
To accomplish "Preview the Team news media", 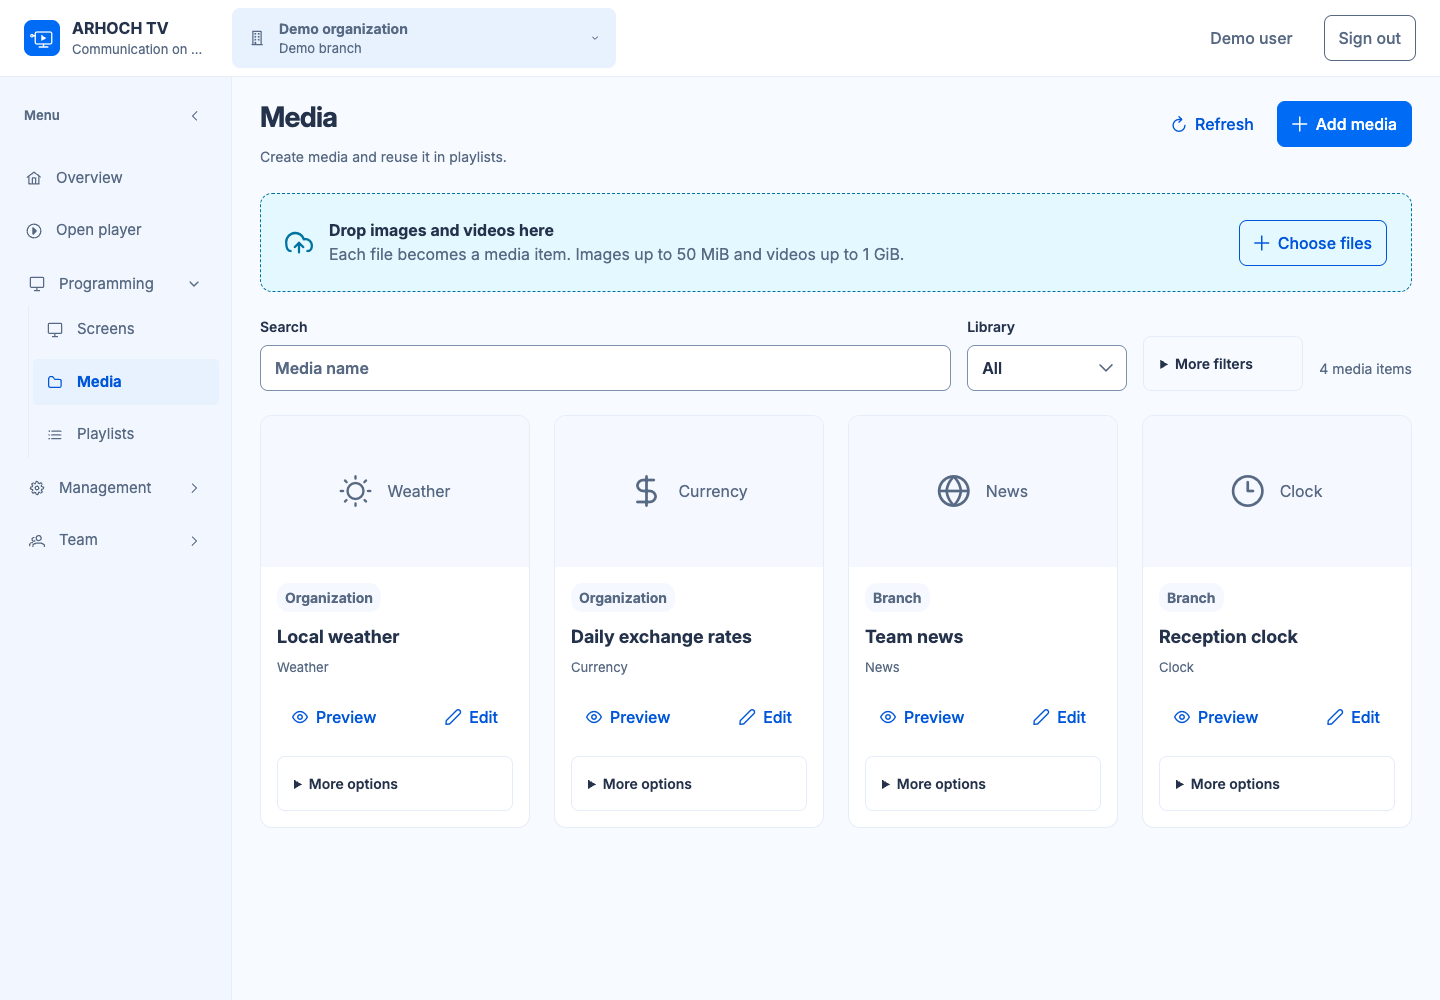I will pyautogui.click(x=922, y=717).
